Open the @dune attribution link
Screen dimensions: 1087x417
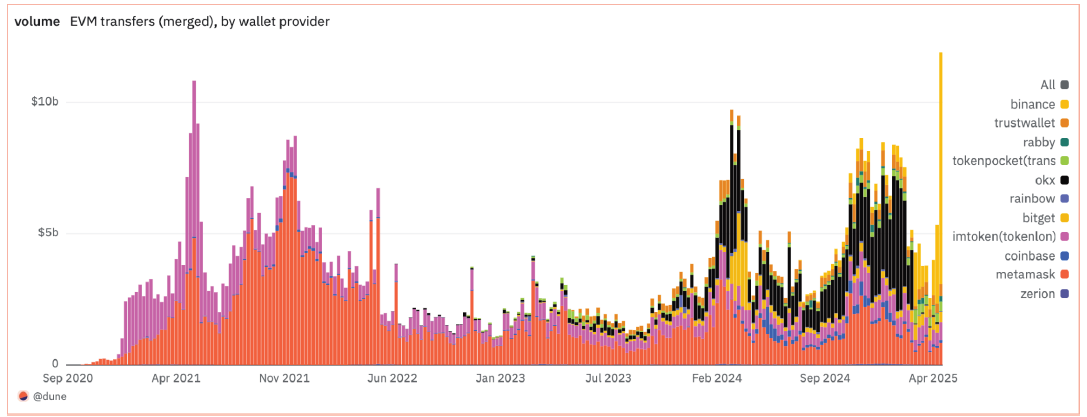(x=49, y=396)
